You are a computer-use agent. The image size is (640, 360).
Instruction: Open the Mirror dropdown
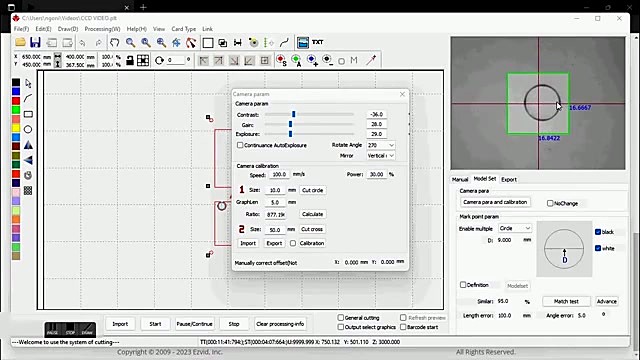380,156
